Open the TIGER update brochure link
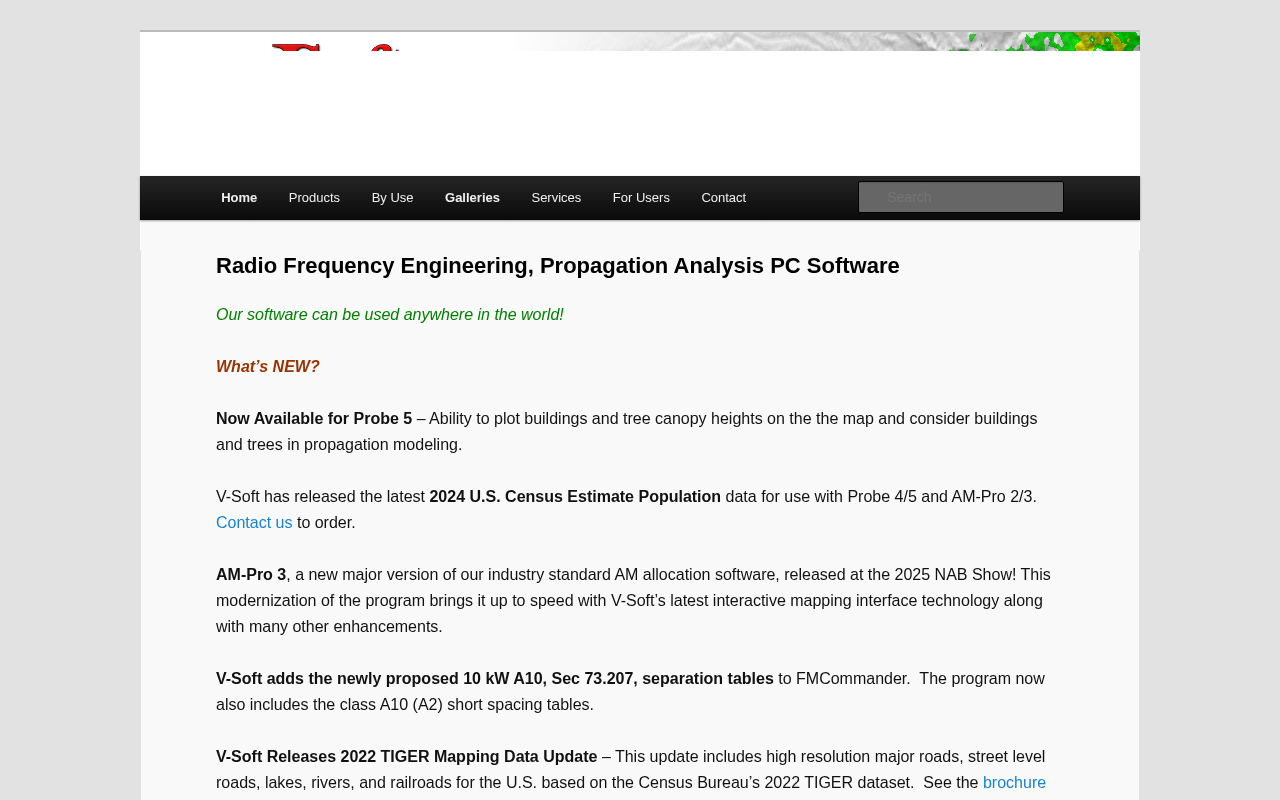 [1014, 783]
